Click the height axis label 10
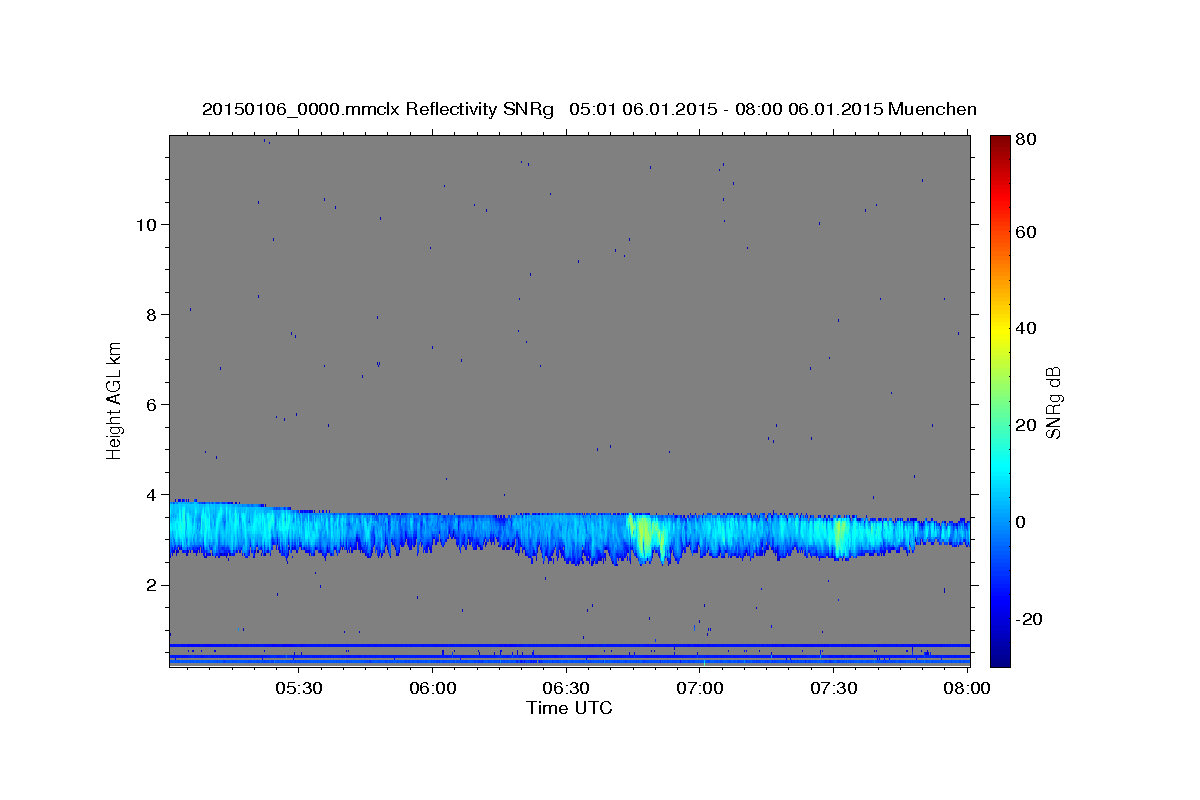Viewport: 1200px width, 800px height. pos(146,224)
